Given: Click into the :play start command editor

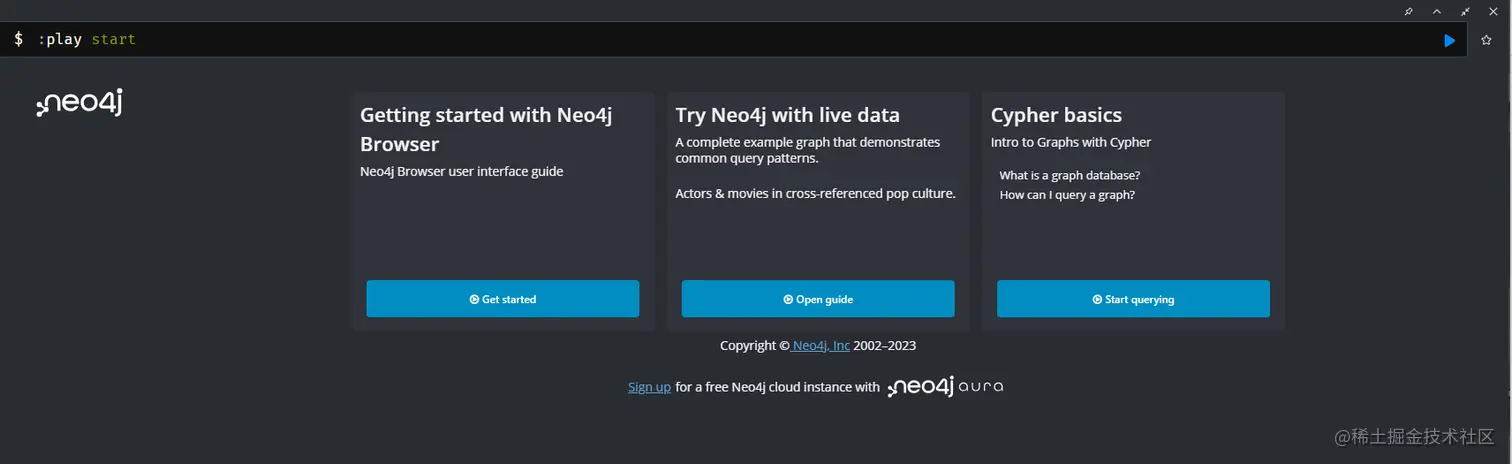Looking at the screenshot, I should click(700, 40).
